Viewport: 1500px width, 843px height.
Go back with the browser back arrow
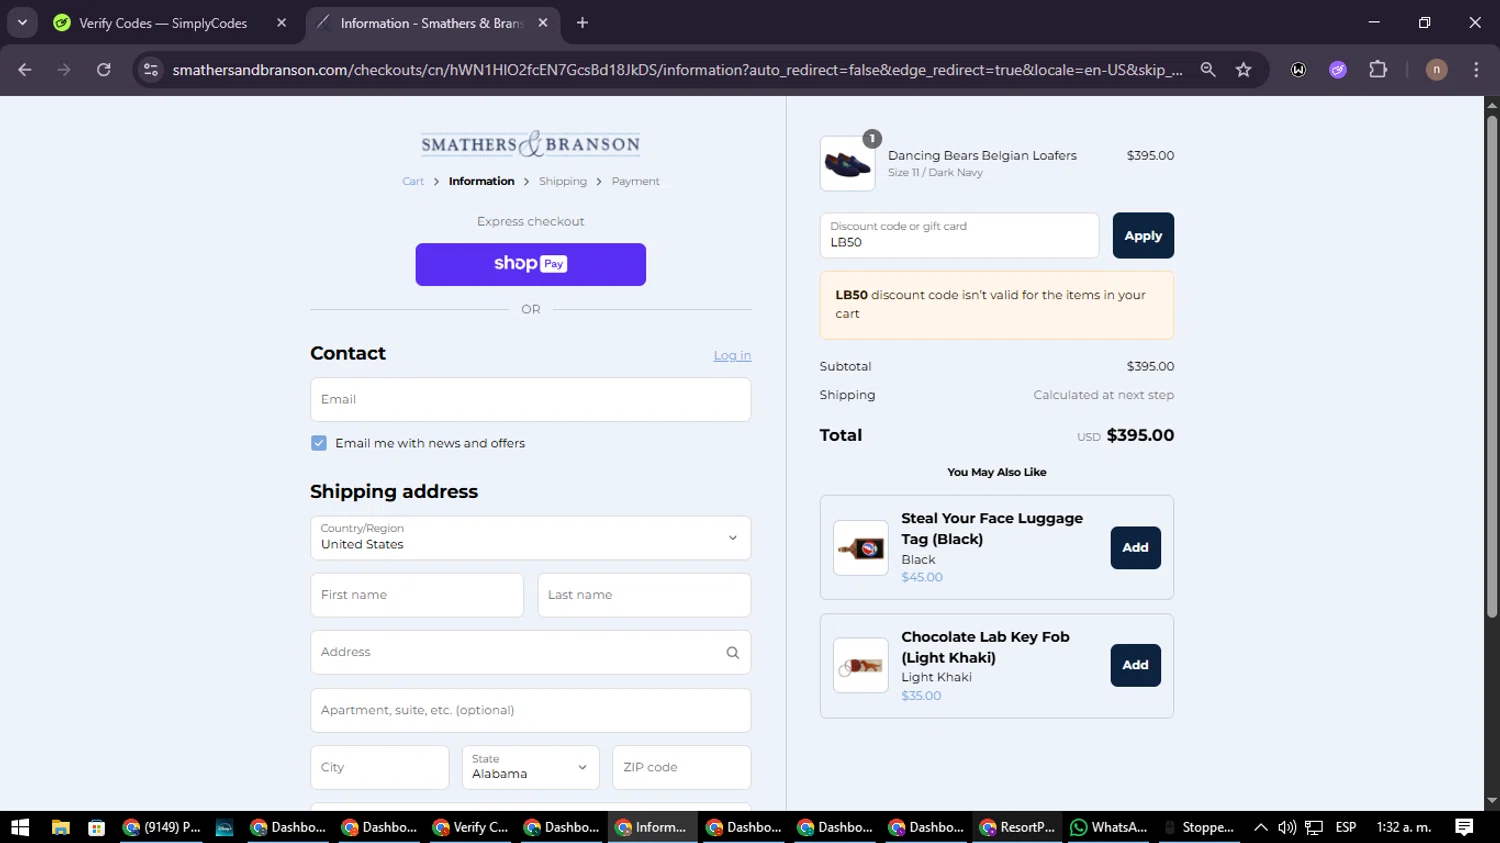click(25, 70)
